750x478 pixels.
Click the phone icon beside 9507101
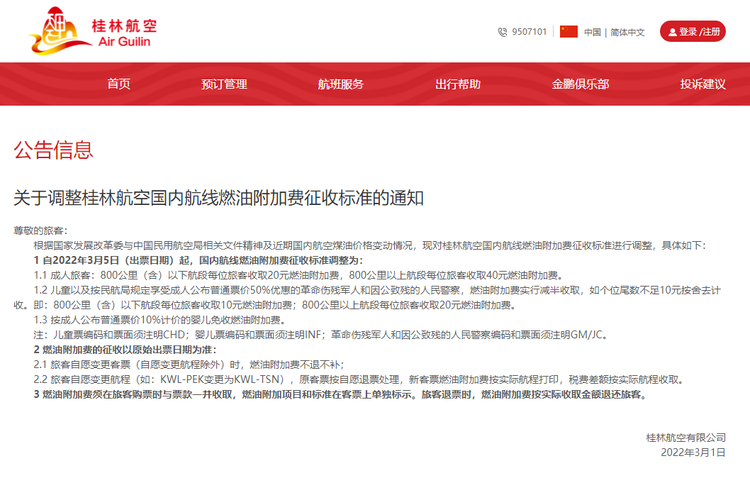point(502,32)
